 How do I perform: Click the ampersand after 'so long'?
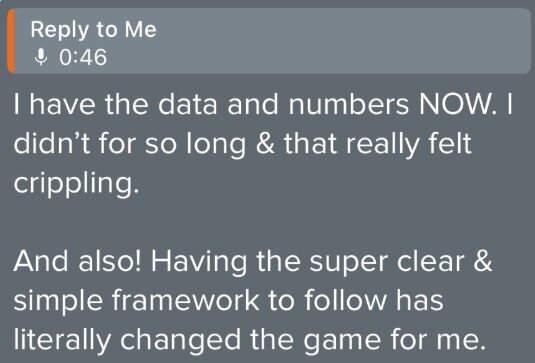[x=265, y=143]
